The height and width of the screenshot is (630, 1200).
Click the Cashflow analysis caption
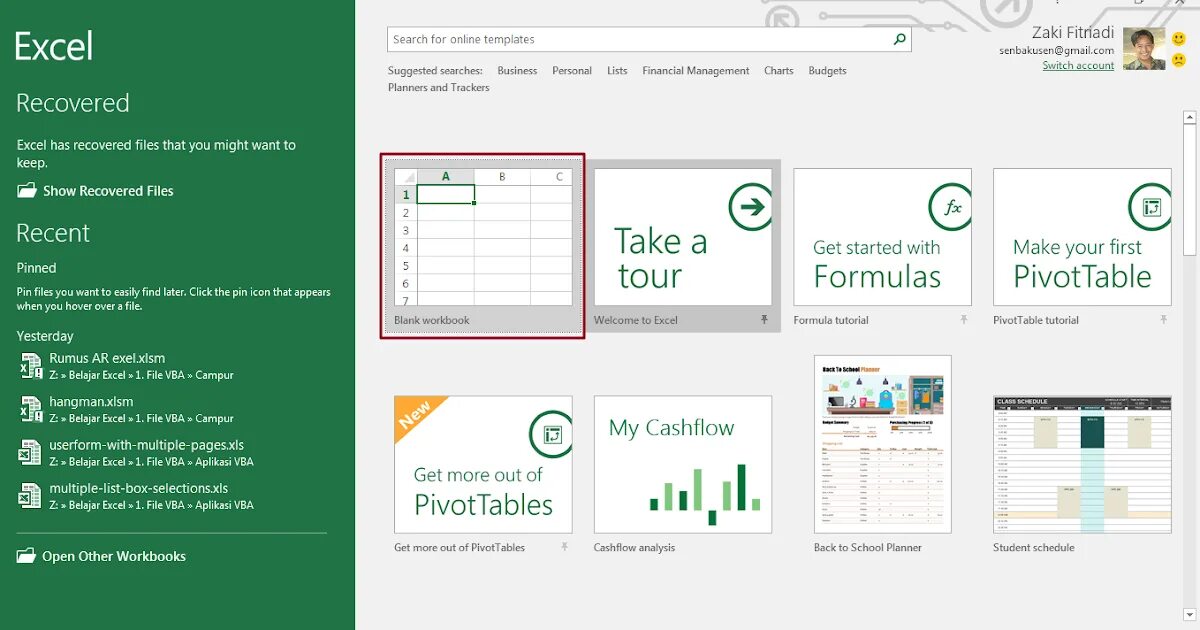(x=634, y=548)
